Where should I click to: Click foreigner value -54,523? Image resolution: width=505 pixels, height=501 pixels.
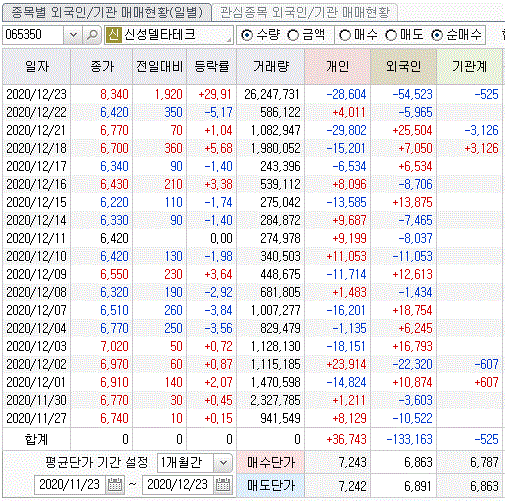click(x=413, y=94)
